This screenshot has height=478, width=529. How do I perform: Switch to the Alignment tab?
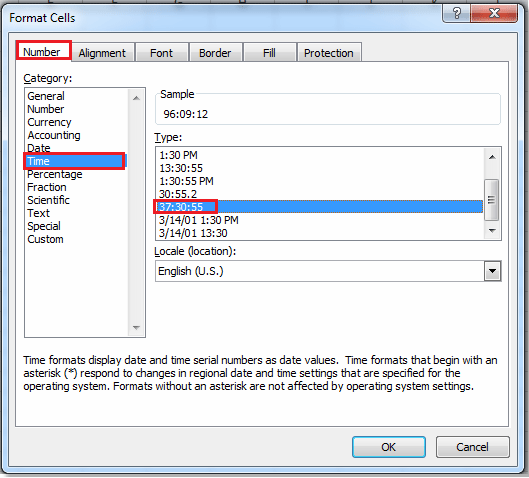click(102, 53)
